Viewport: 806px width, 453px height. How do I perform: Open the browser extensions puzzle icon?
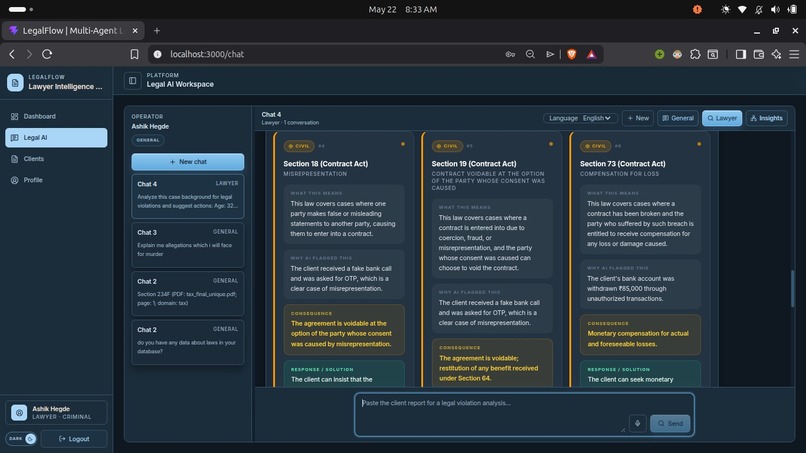(x=695, y=54)
